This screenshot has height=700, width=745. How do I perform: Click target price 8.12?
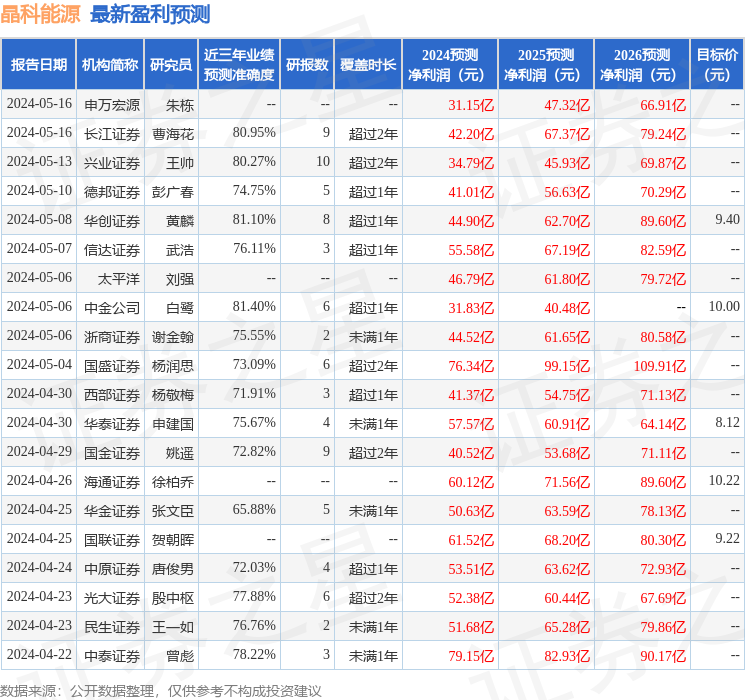(x=727, y=422)
